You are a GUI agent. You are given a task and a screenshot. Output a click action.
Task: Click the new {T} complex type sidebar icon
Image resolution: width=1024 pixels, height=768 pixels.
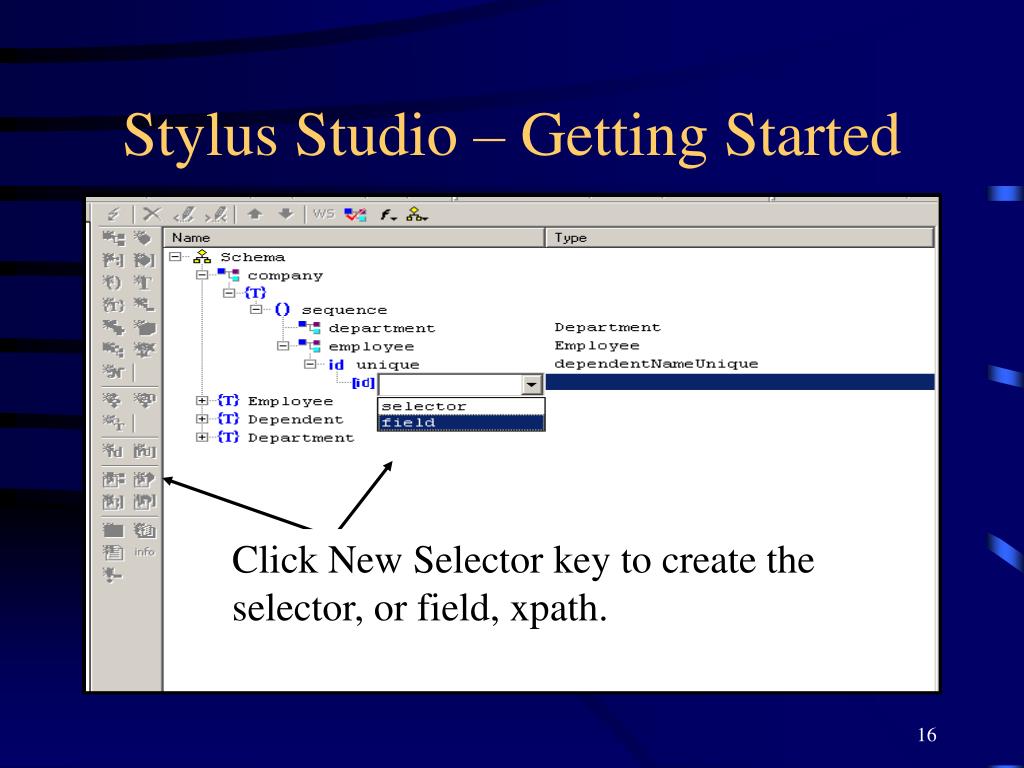click(x=112, y=304)
